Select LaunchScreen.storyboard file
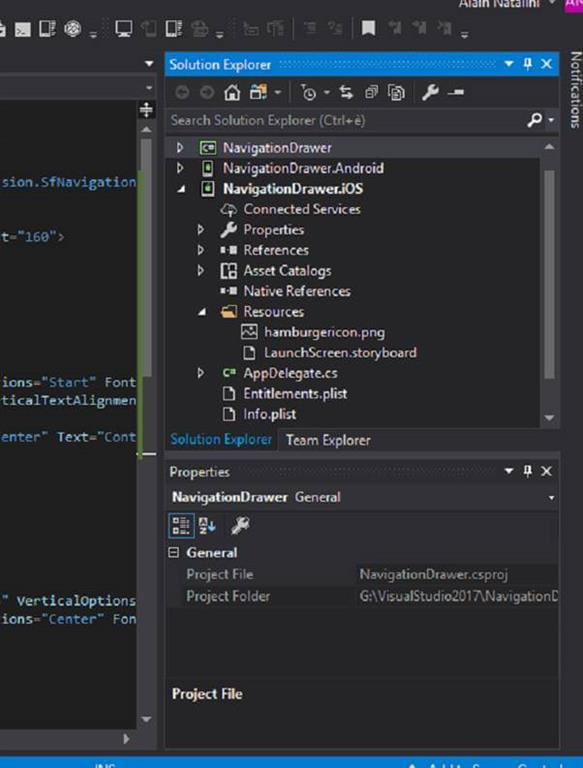 [340, 353]
